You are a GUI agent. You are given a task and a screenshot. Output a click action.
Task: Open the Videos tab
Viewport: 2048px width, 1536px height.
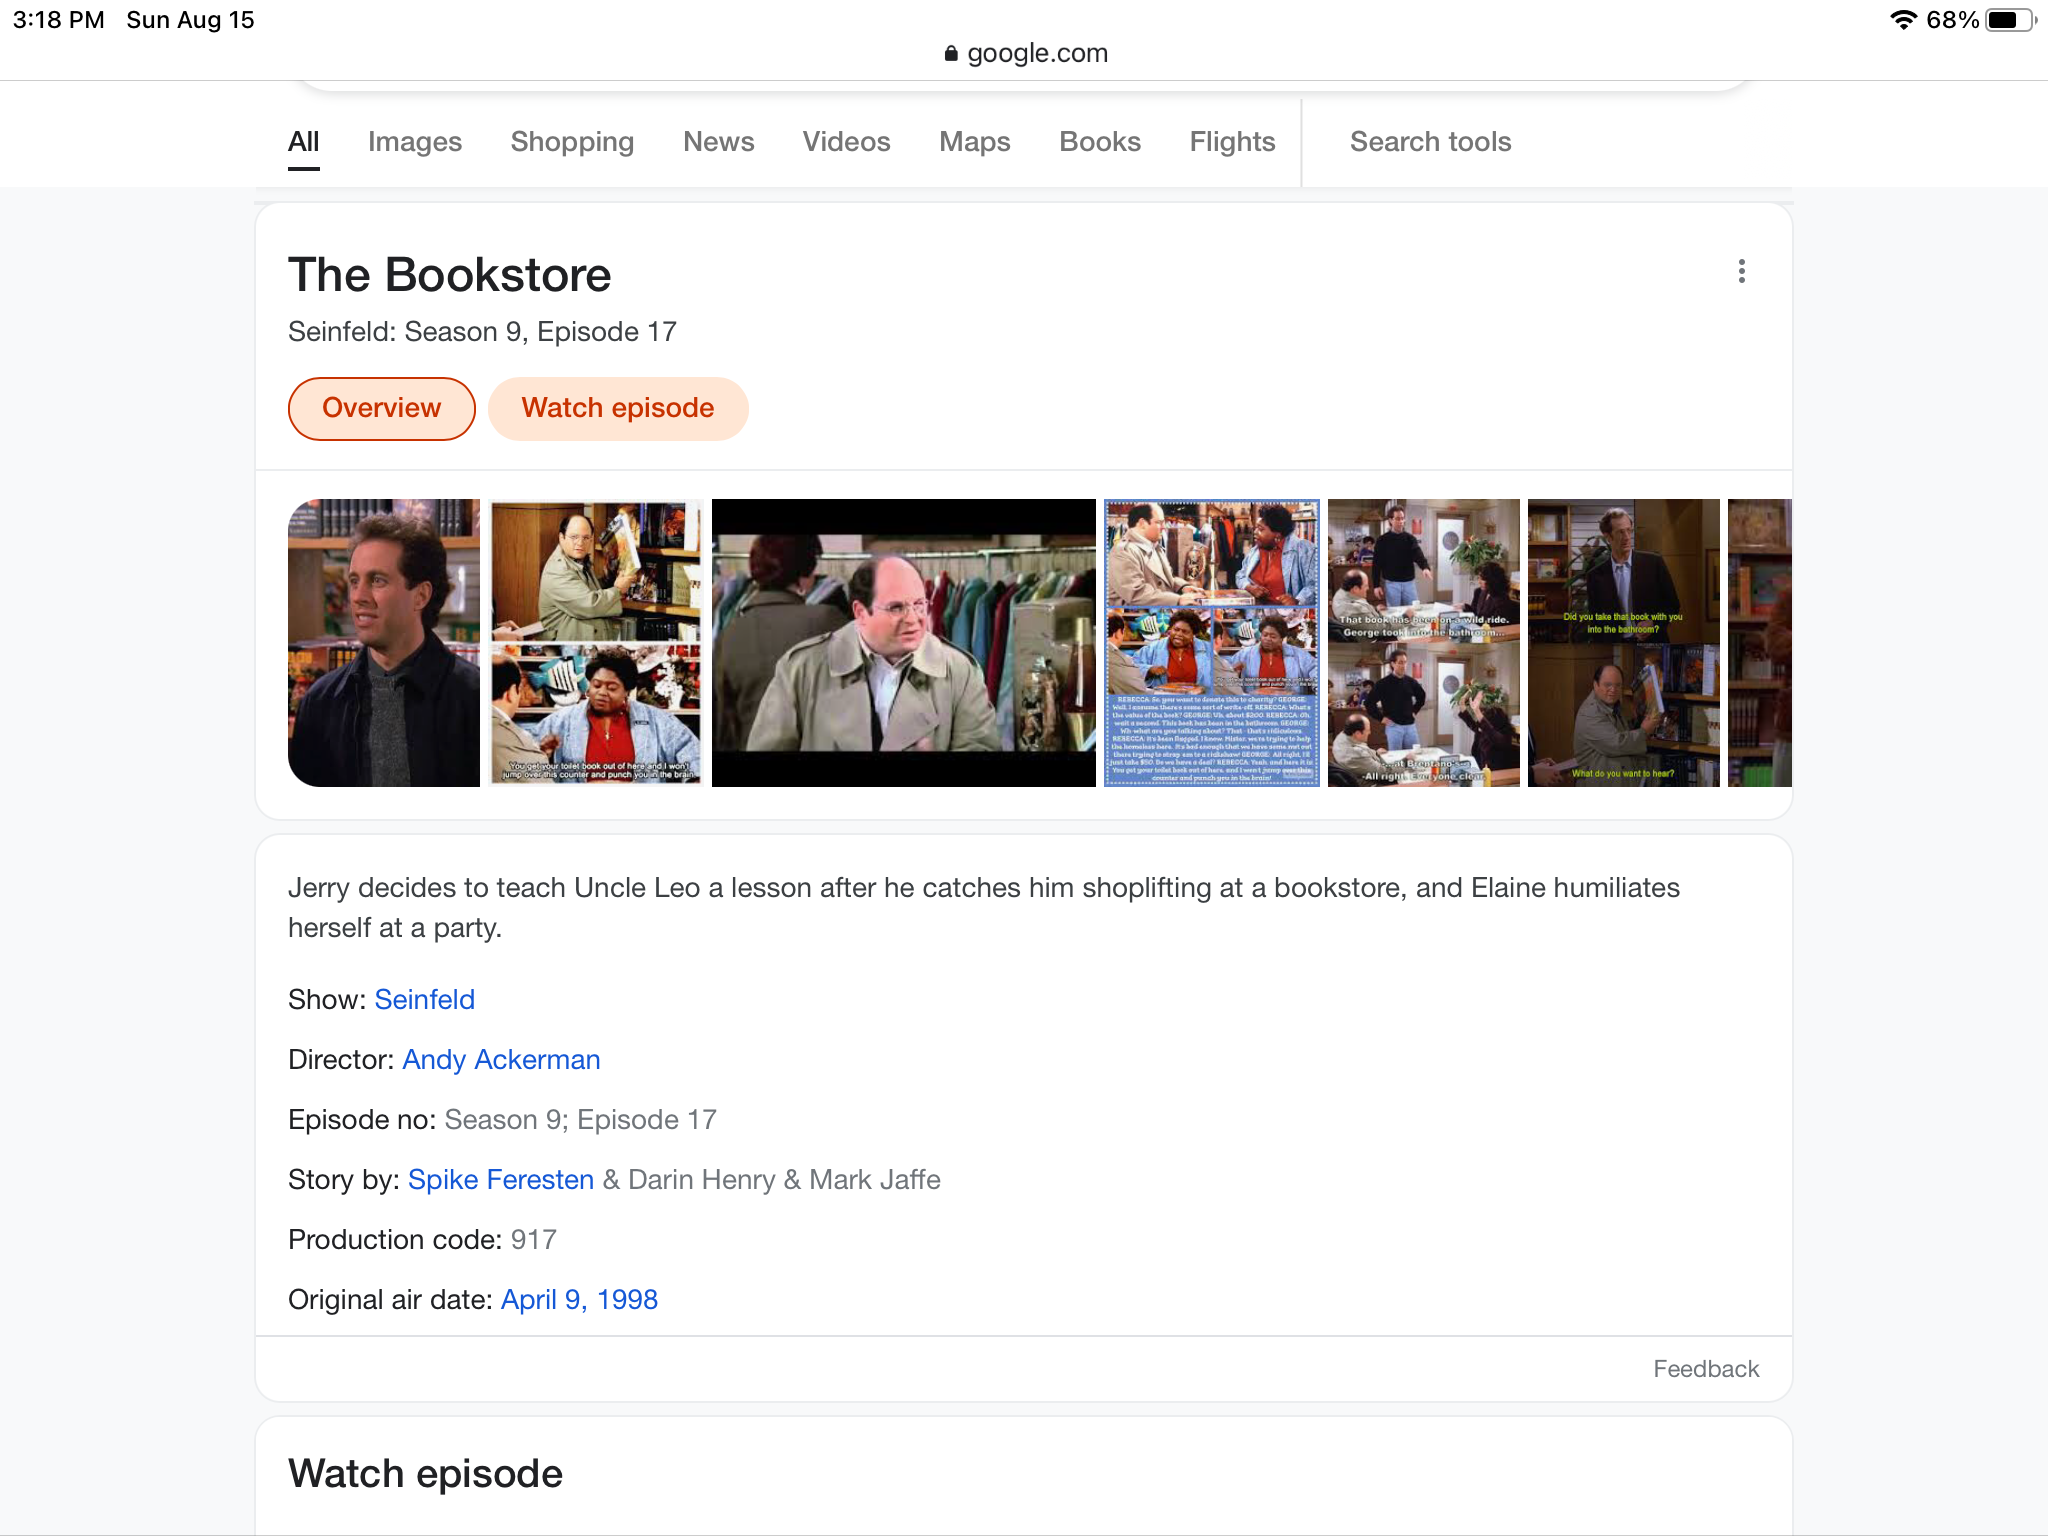[846, 142]
